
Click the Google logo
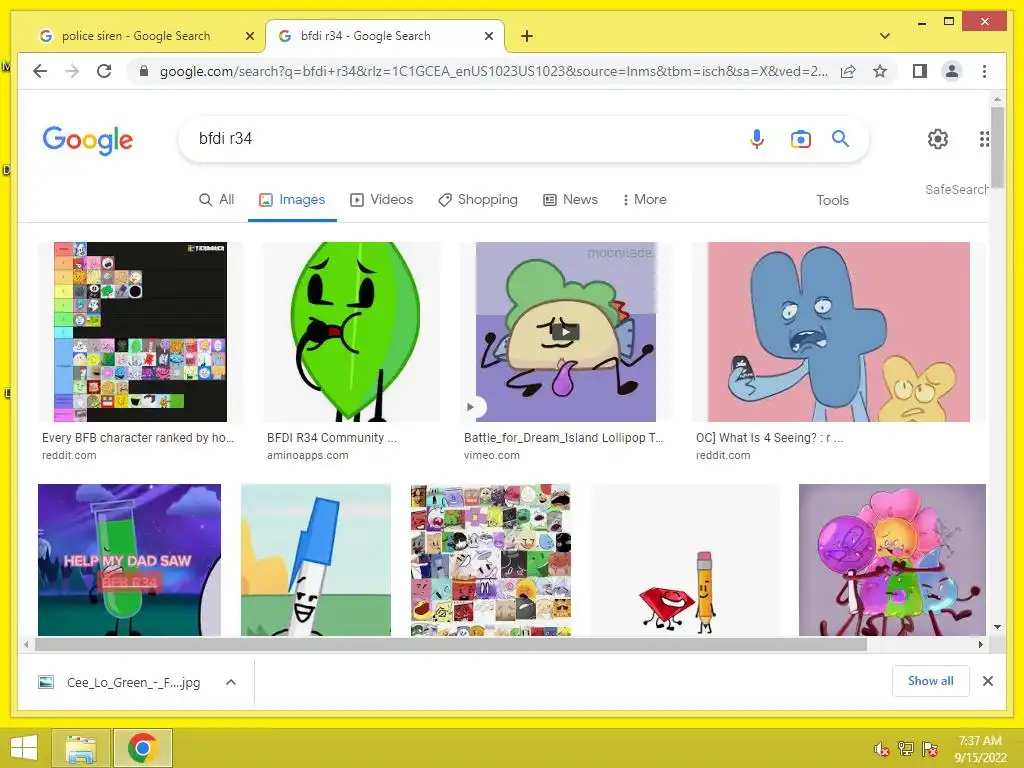coord(88,140)
